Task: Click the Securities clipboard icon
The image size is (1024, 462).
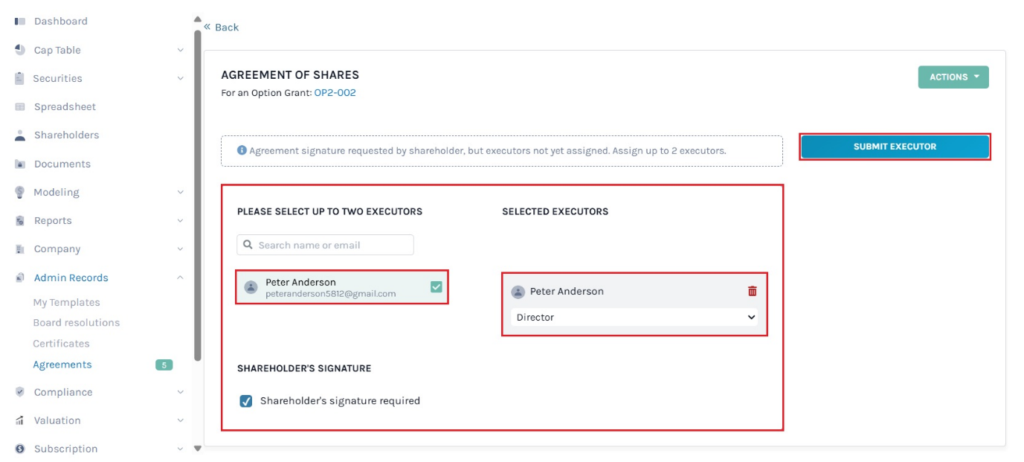Action: (x=20, y=78)
